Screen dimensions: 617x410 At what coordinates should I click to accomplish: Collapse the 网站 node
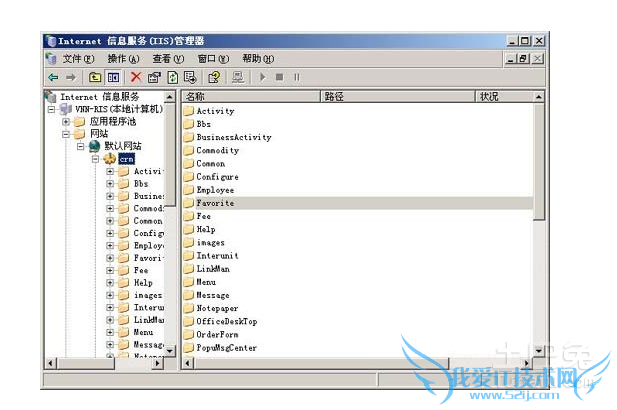pos(66,134)
